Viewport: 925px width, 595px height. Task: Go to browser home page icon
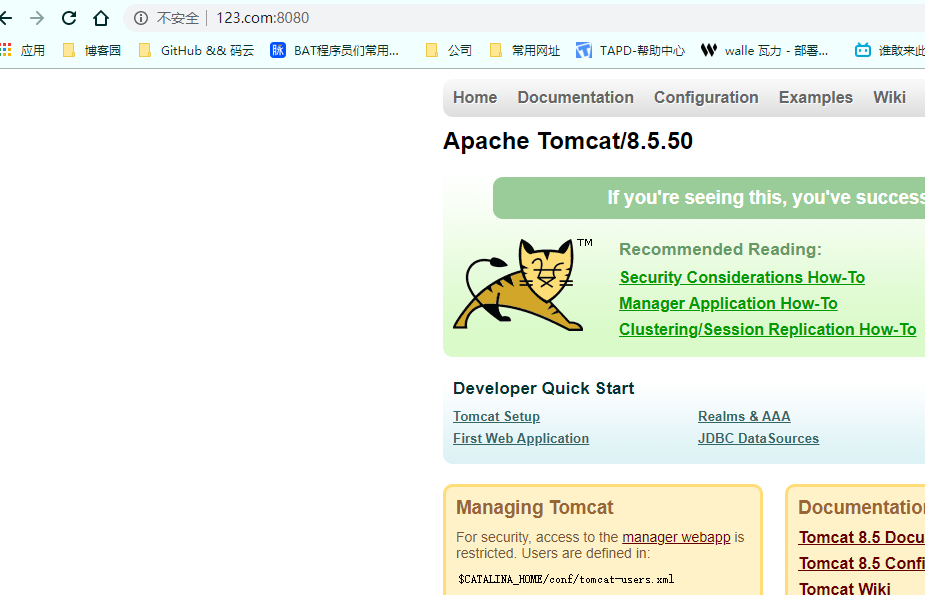pos(101,18)
